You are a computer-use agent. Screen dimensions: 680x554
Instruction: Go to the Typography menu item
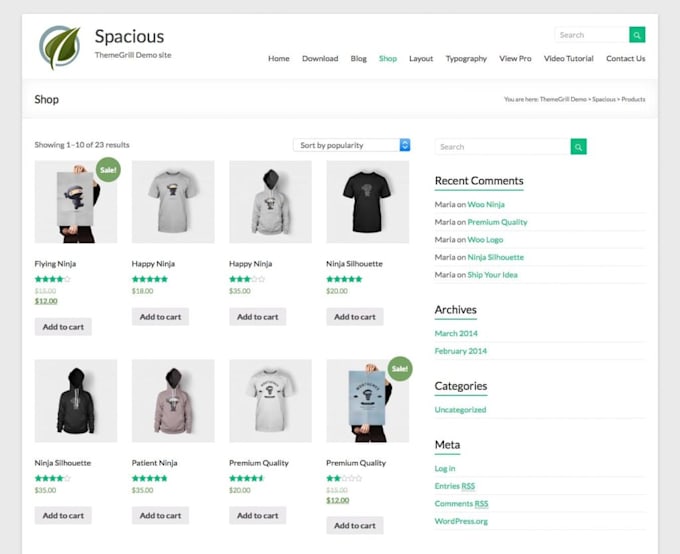(x=466, y=59)
